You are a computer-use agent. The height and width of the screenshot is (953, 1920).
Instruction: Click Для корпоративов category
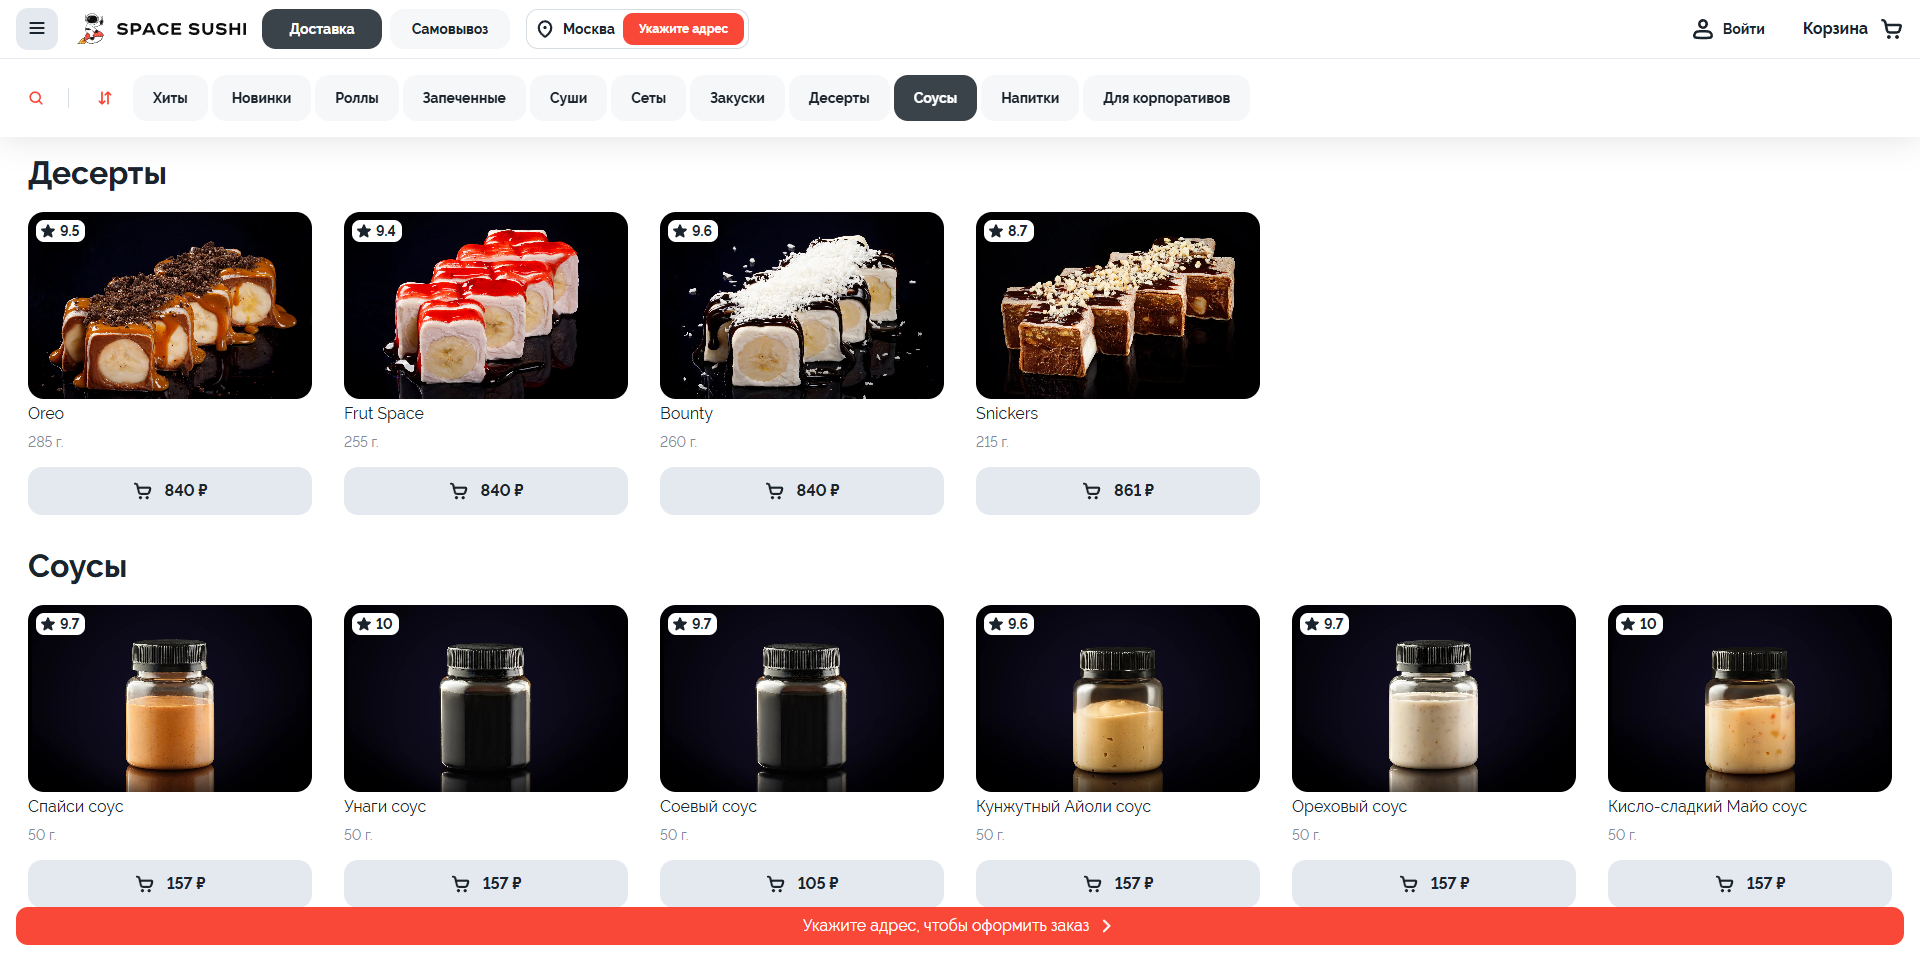pyautogui.click(x=1167, y=98)
